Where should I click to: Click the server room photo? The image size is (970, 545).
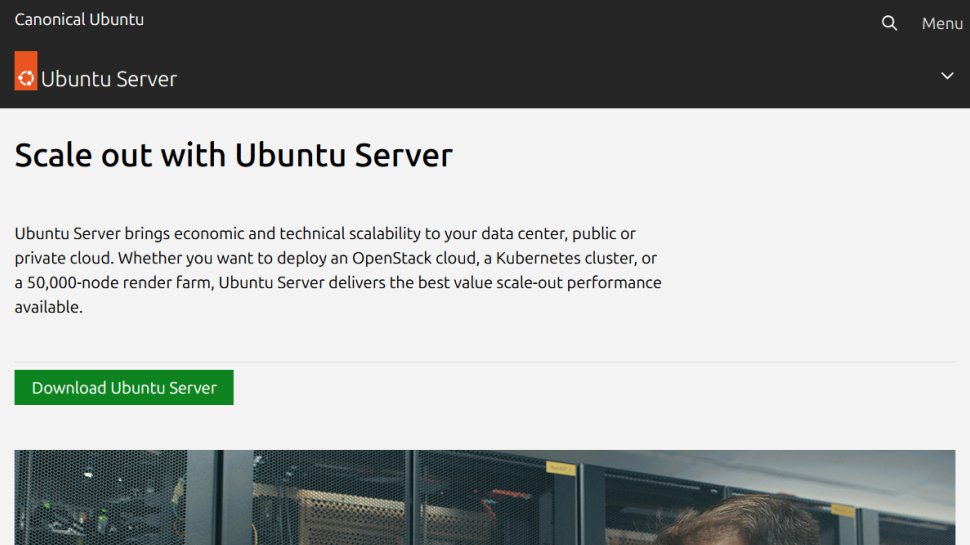point(485,497)
